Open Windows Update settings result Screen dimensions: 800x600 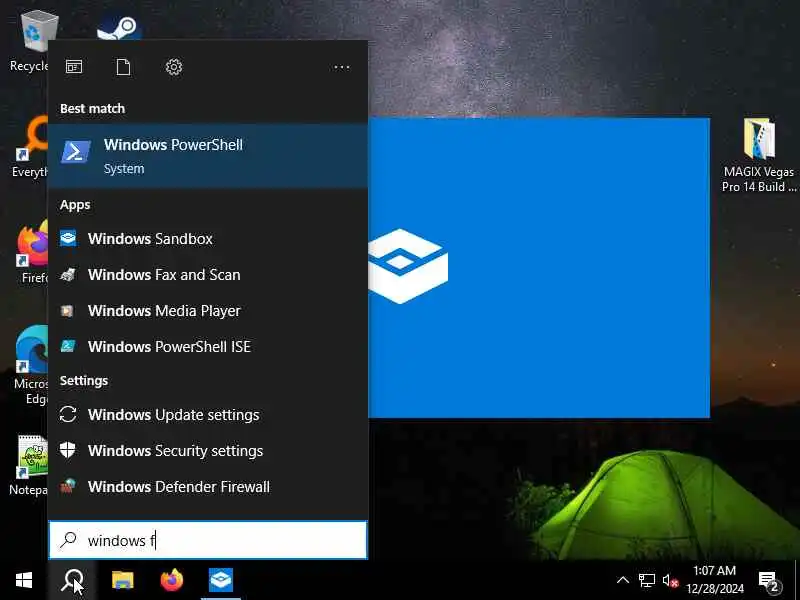pyautogui.click(x=208, y=415)
